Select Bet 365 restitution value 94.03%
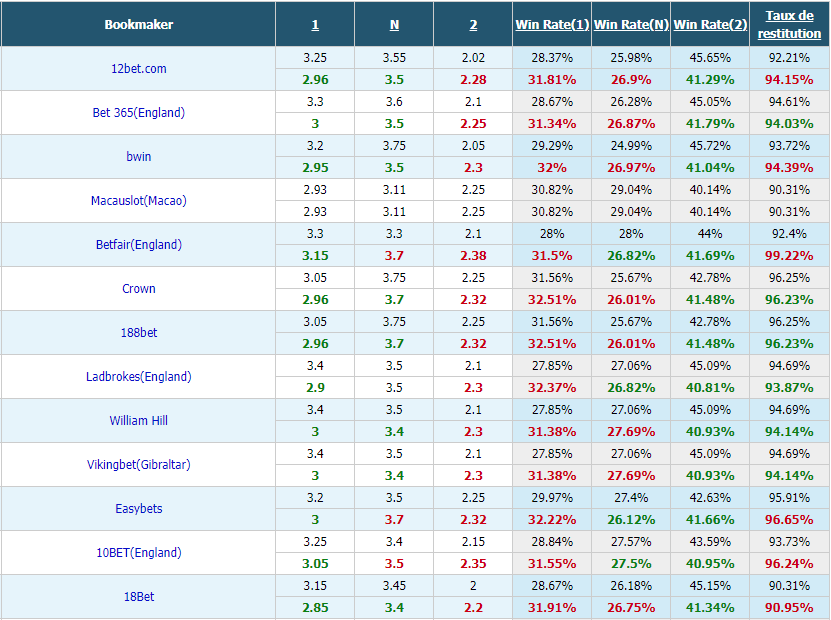 (789, 123)
